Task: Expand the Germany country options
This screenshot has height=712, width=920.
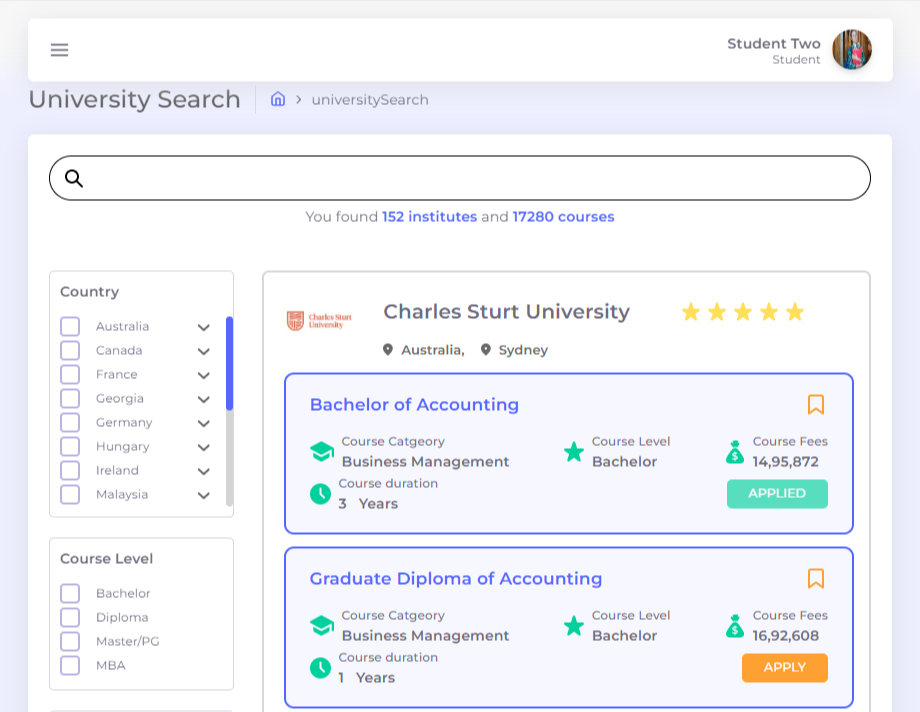Action: click(x=203, y=423)
